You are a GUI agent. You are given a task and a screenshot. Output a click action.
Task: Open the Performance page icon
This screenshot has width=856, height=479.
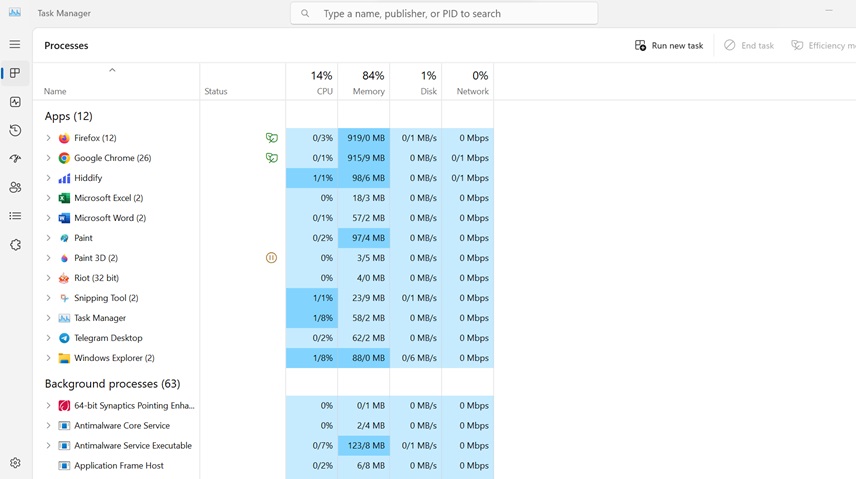pyautogui.click(x=15, y=102)
